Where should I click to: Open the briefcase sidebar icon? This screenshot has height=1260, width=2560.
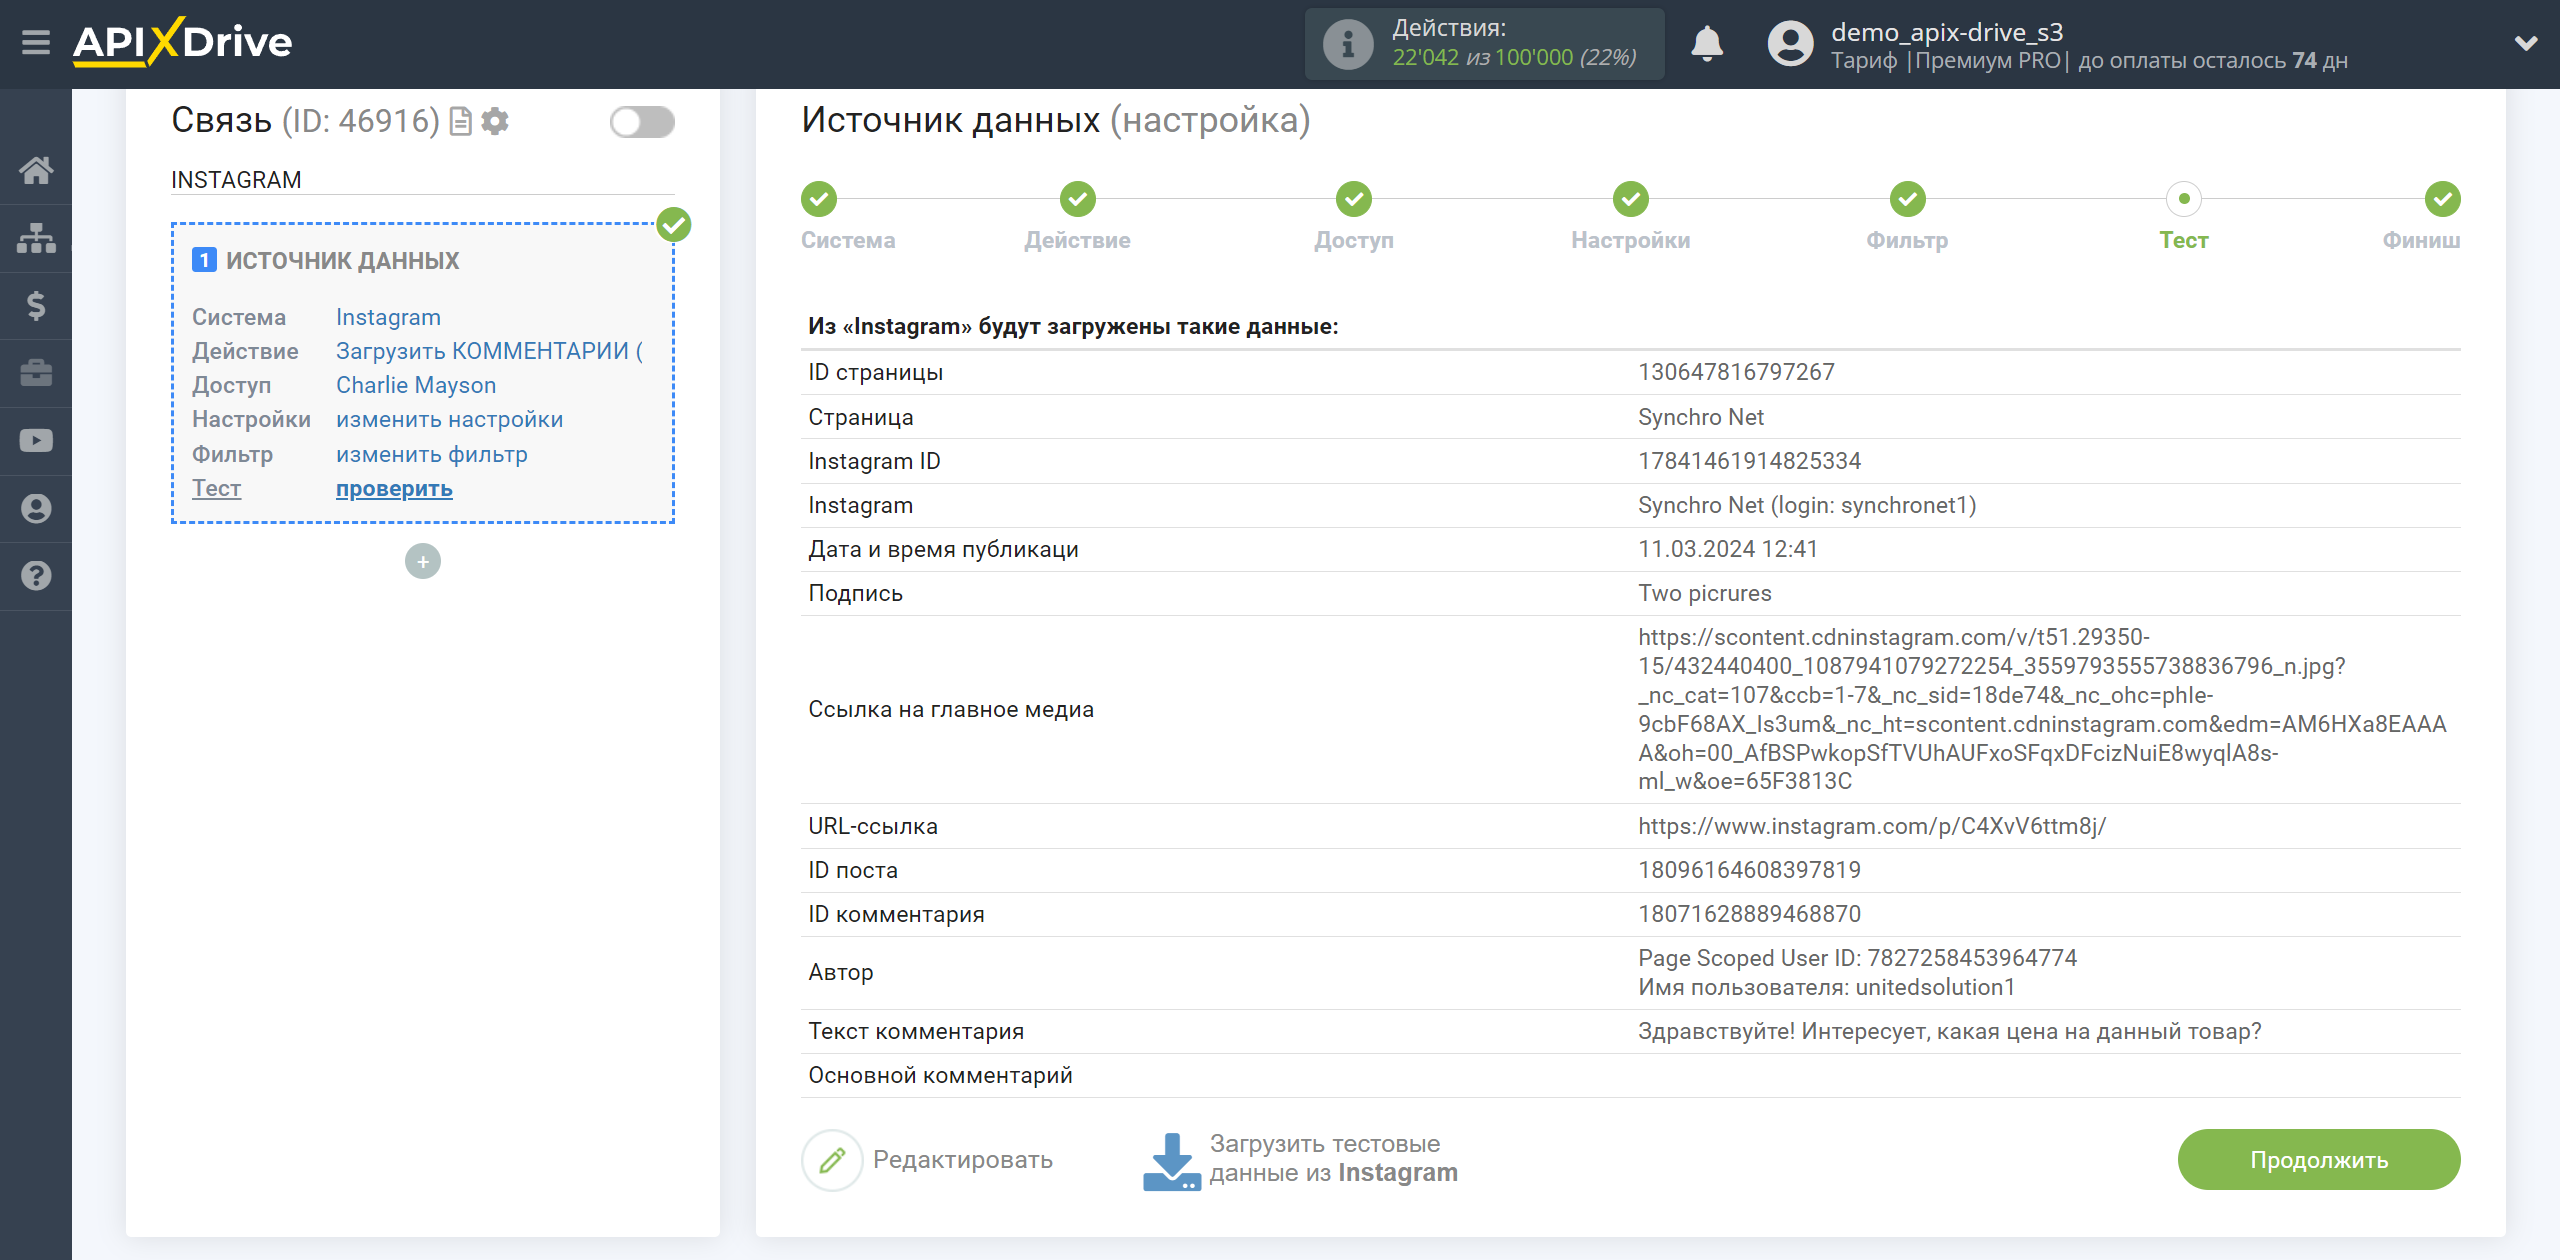[36, 373]
